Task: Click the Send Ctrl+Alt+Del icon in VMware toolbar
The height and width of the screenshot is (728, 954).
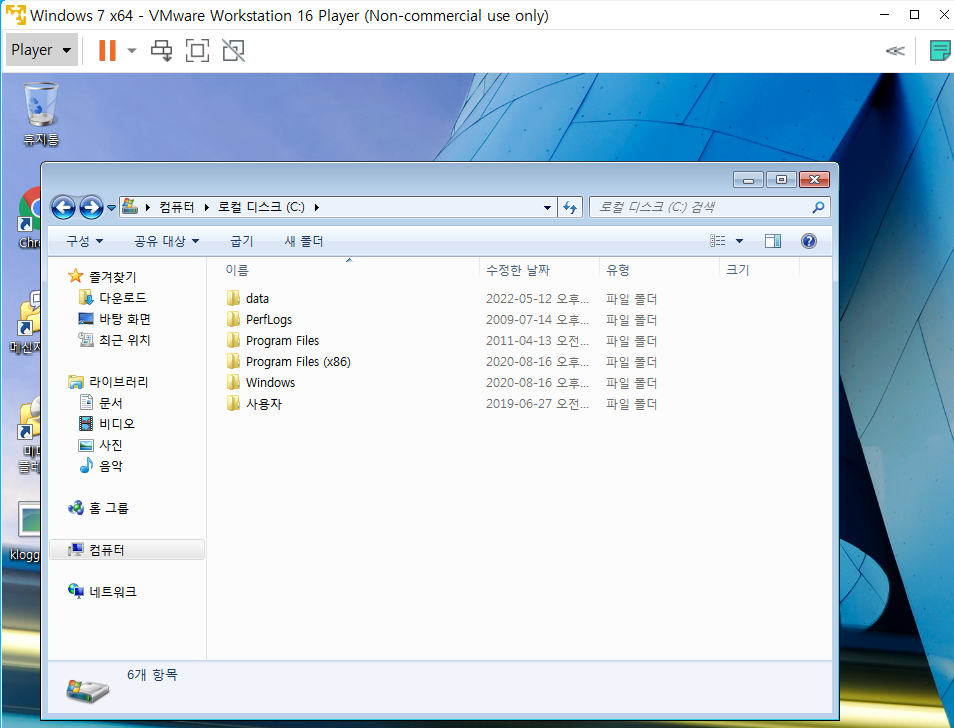Action: (x=162, y=50)
